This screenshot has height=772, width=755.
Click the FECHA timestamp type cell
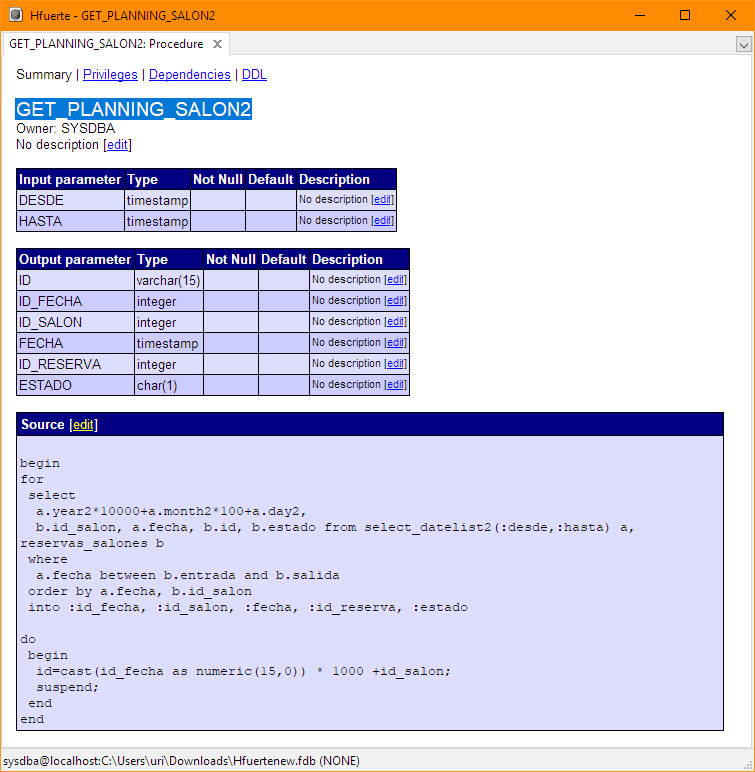pyautogui.click(x=168, y=343)
